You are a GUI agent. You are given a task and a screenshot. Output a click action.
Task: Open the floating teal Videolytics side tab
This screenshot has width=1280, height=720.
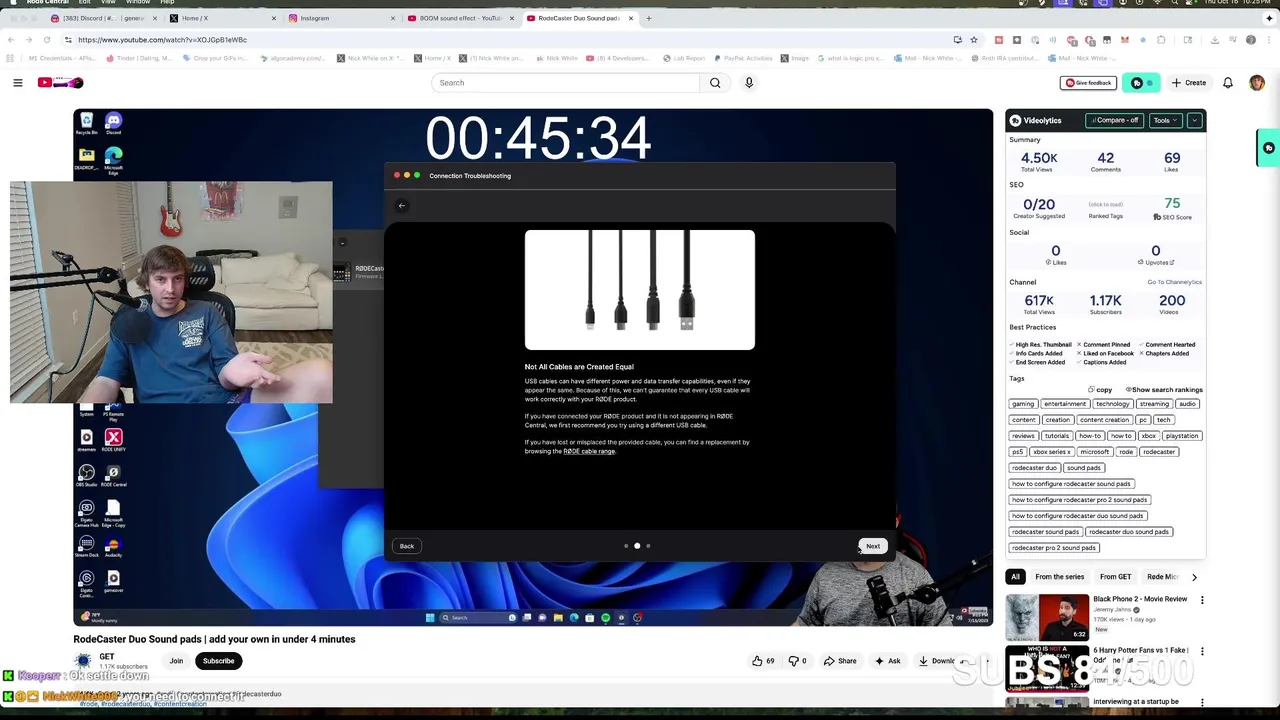click(x=1268, y=148)
